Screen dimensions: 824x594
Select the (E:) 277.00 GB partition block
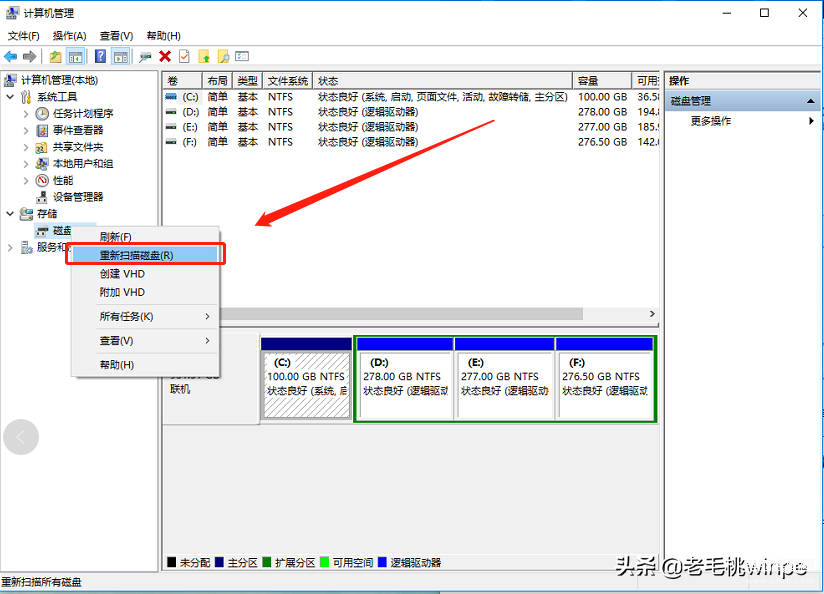coord(504,379)
